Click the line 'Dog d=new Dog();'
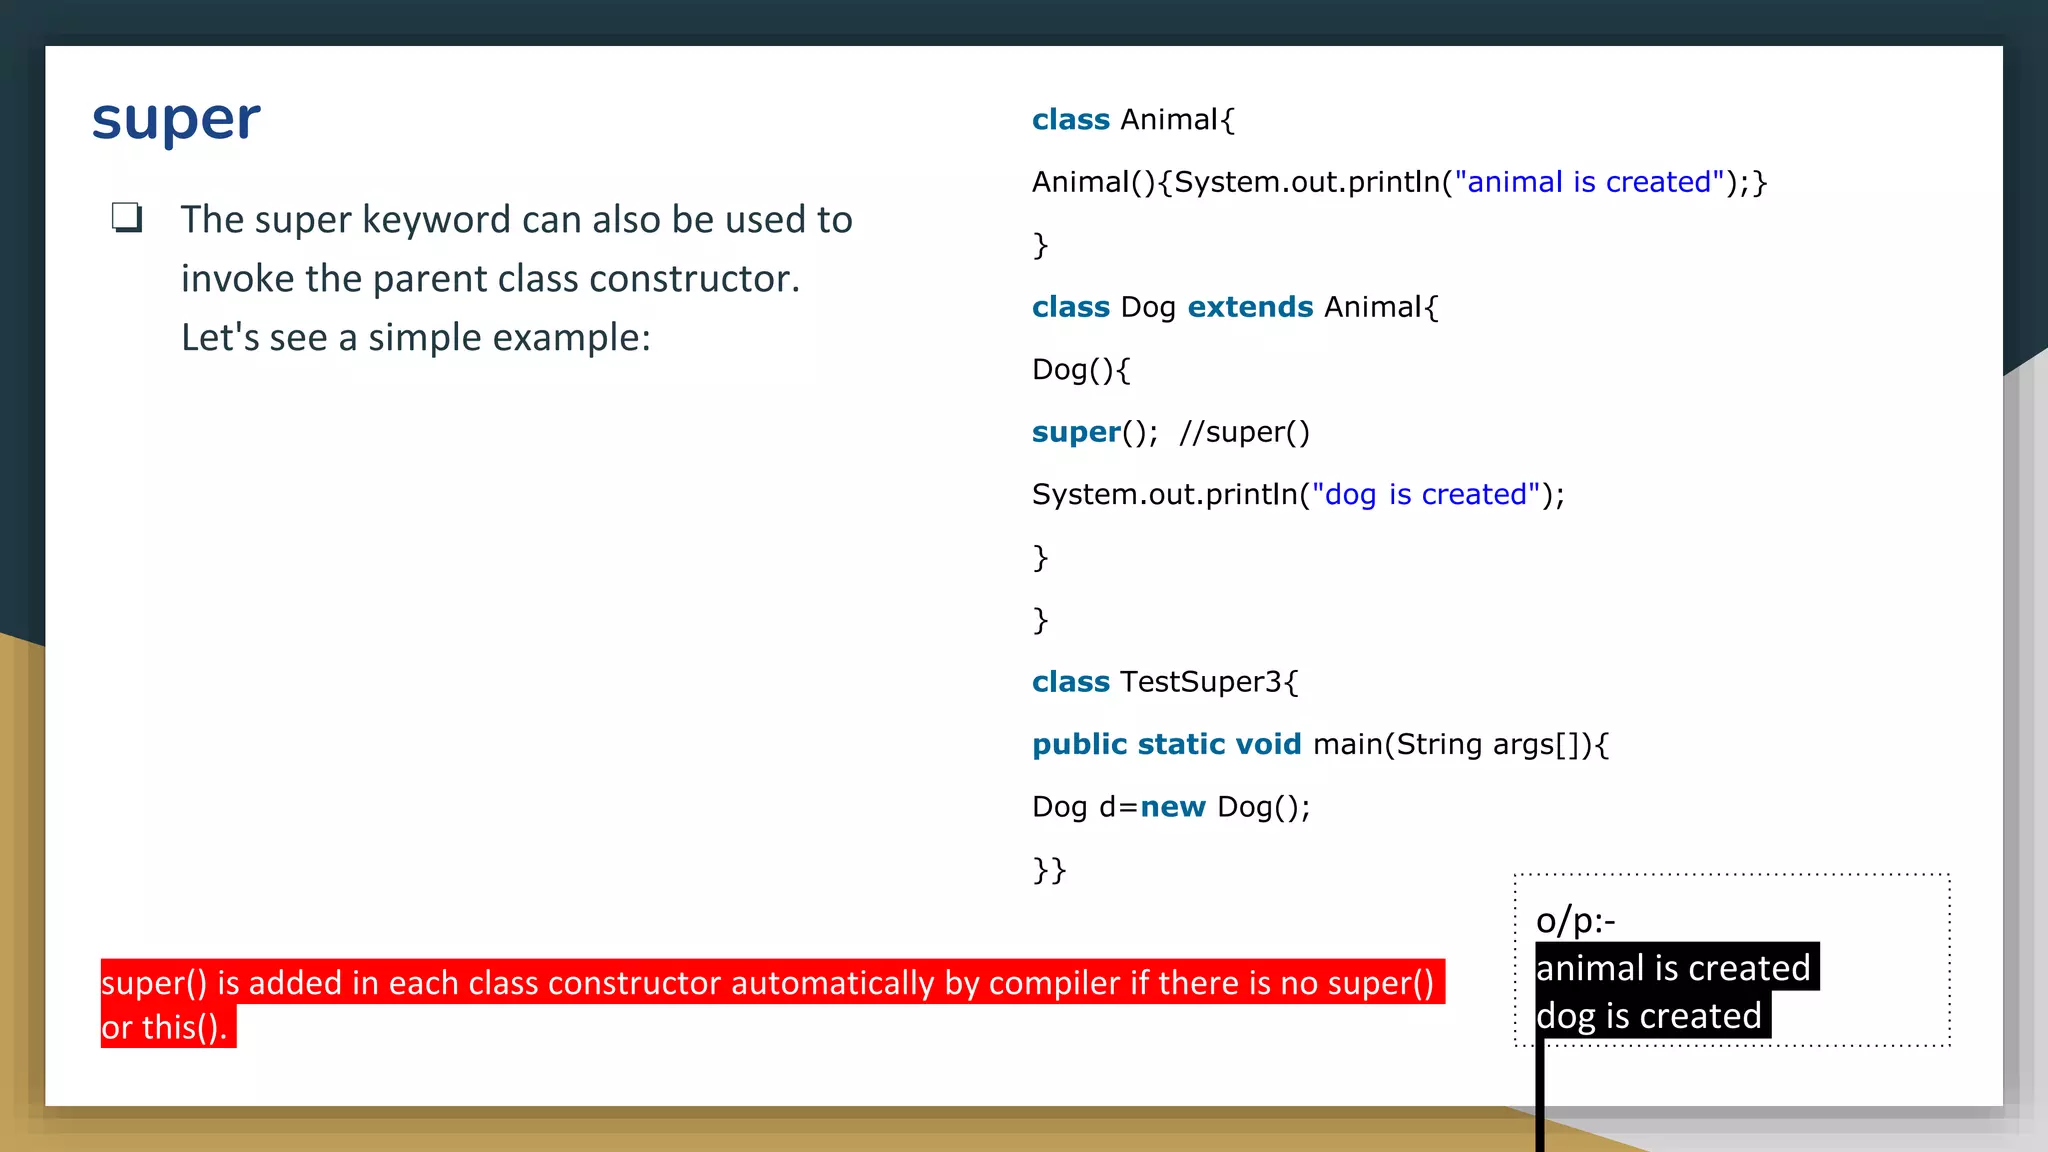 pos(1171,807)
